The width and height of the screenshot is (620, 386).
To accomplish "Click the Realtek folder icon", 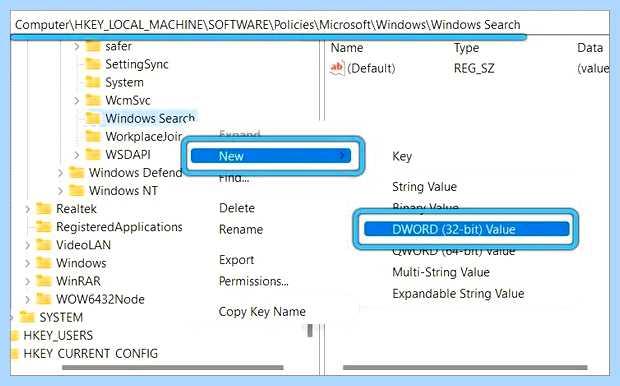I will tap(43, 209).
